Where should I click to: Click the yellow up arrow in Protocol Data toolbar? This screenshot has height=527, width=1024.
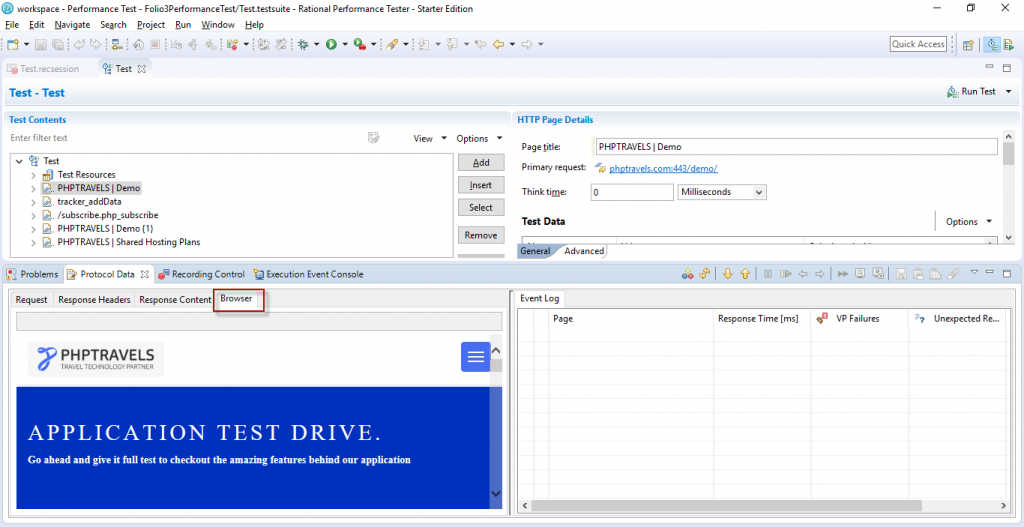pos(744,274)
